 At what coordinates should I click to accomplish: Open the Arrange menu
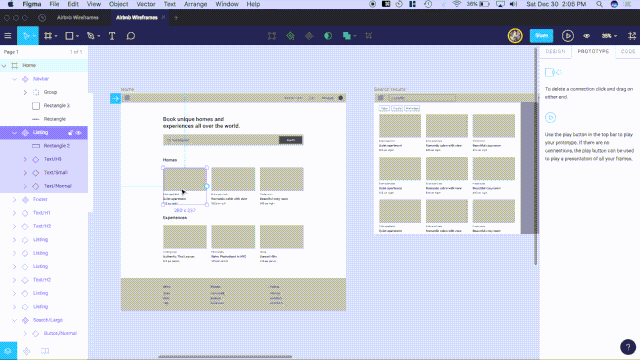(x=196, y=4)
